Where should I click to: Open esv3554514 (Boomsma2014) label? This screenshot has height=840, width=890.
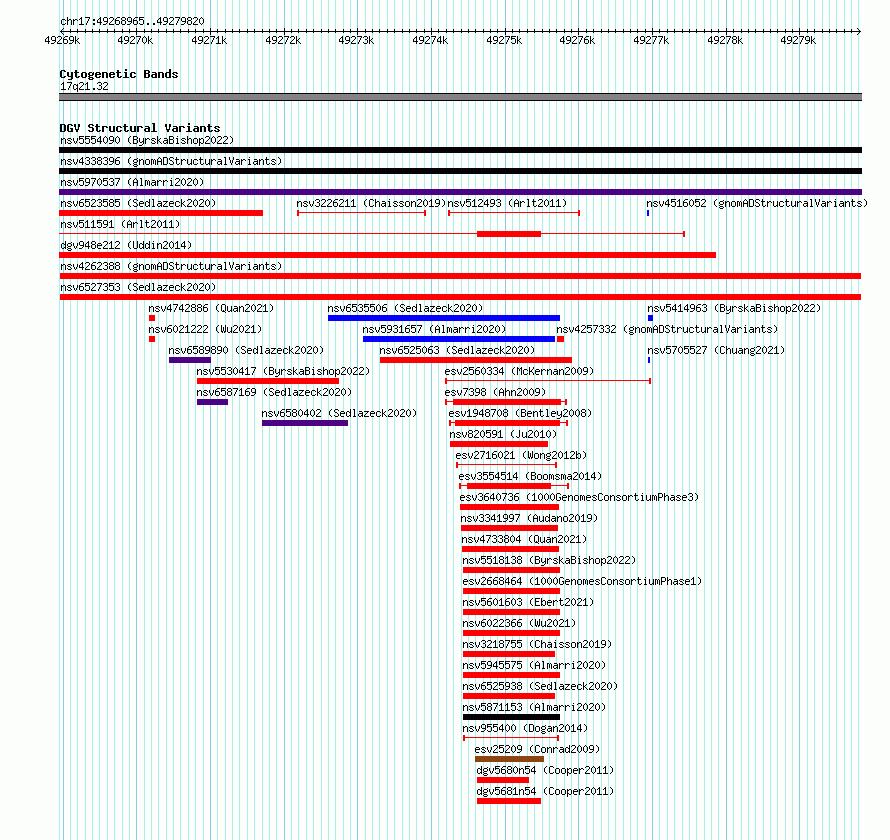[530, 476]
